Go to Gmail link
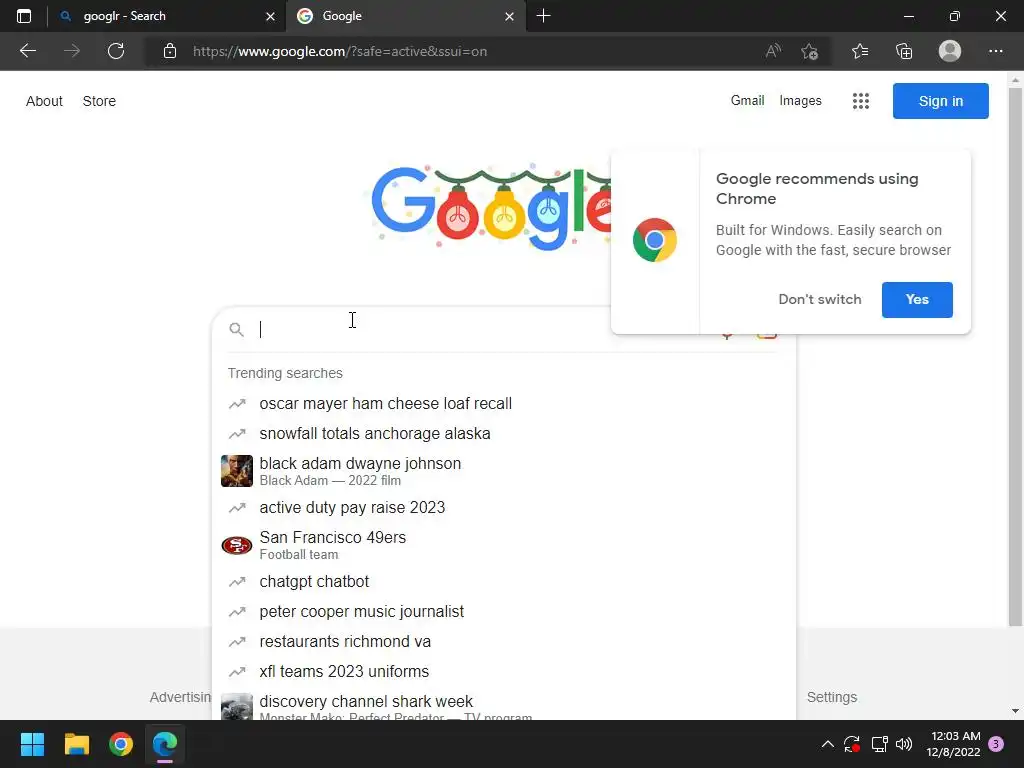Image resolution: width=1024 pixels, height=768 pixels. coord(747,101)
